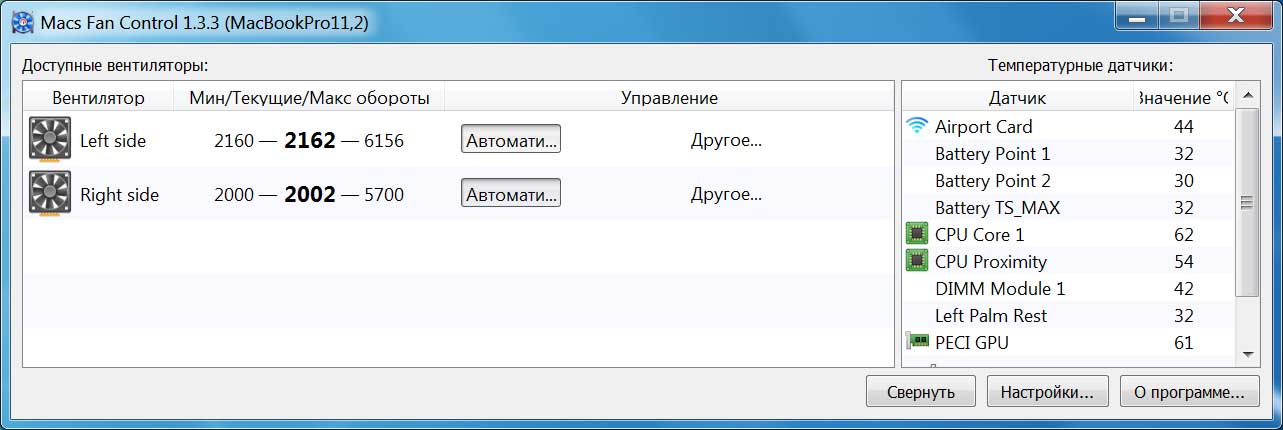This screenshot has height=430, width=1283.
Task: Click the PECI GPU card icon
Action: point(916,342)
